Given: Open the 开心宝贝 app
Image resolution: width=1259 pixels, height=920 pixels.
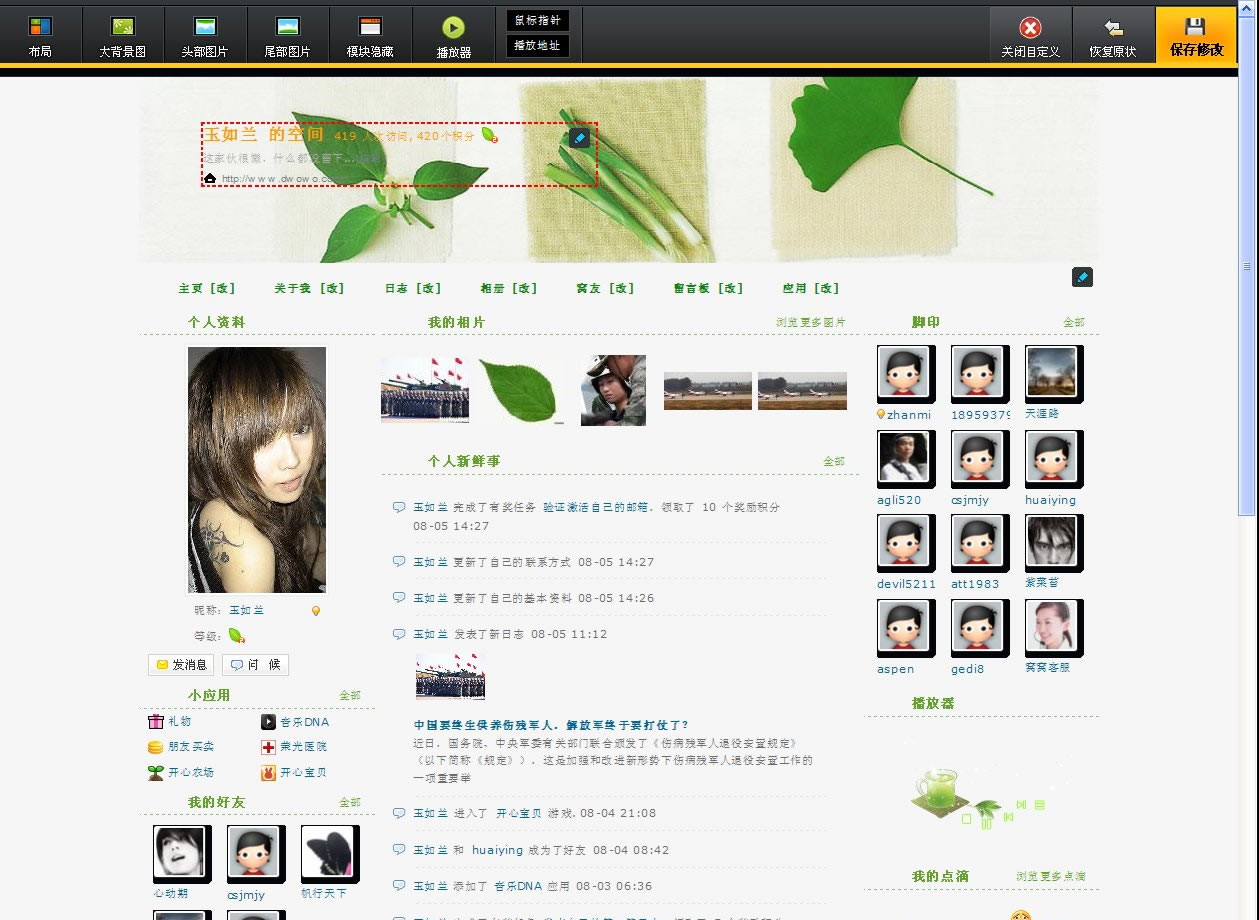Looking at the screenshot, I should point(294,773).
